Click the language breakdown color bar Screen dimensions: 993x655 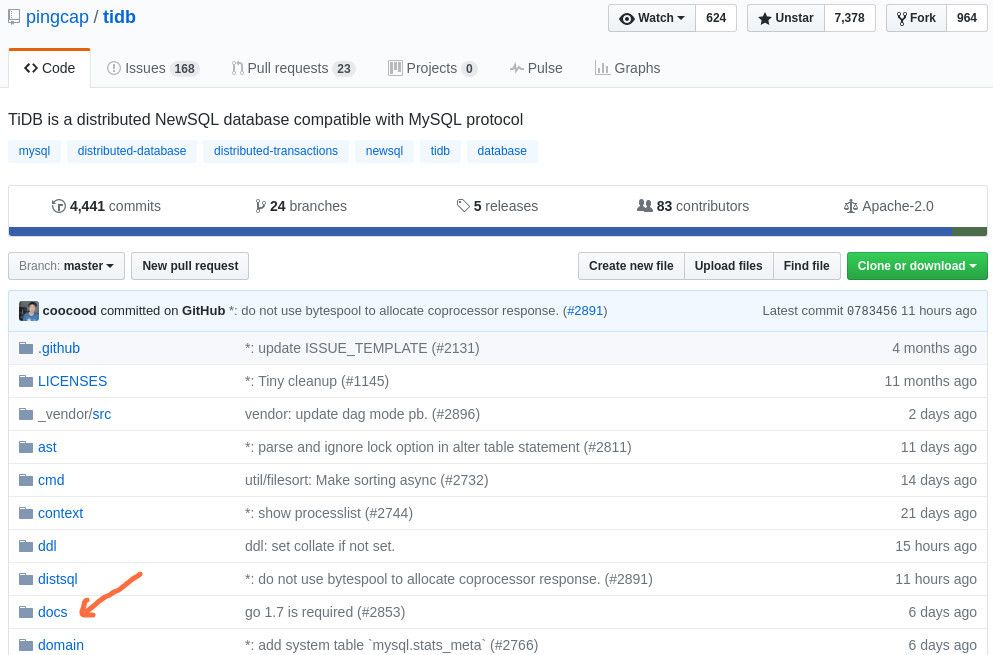pos(496,232)
